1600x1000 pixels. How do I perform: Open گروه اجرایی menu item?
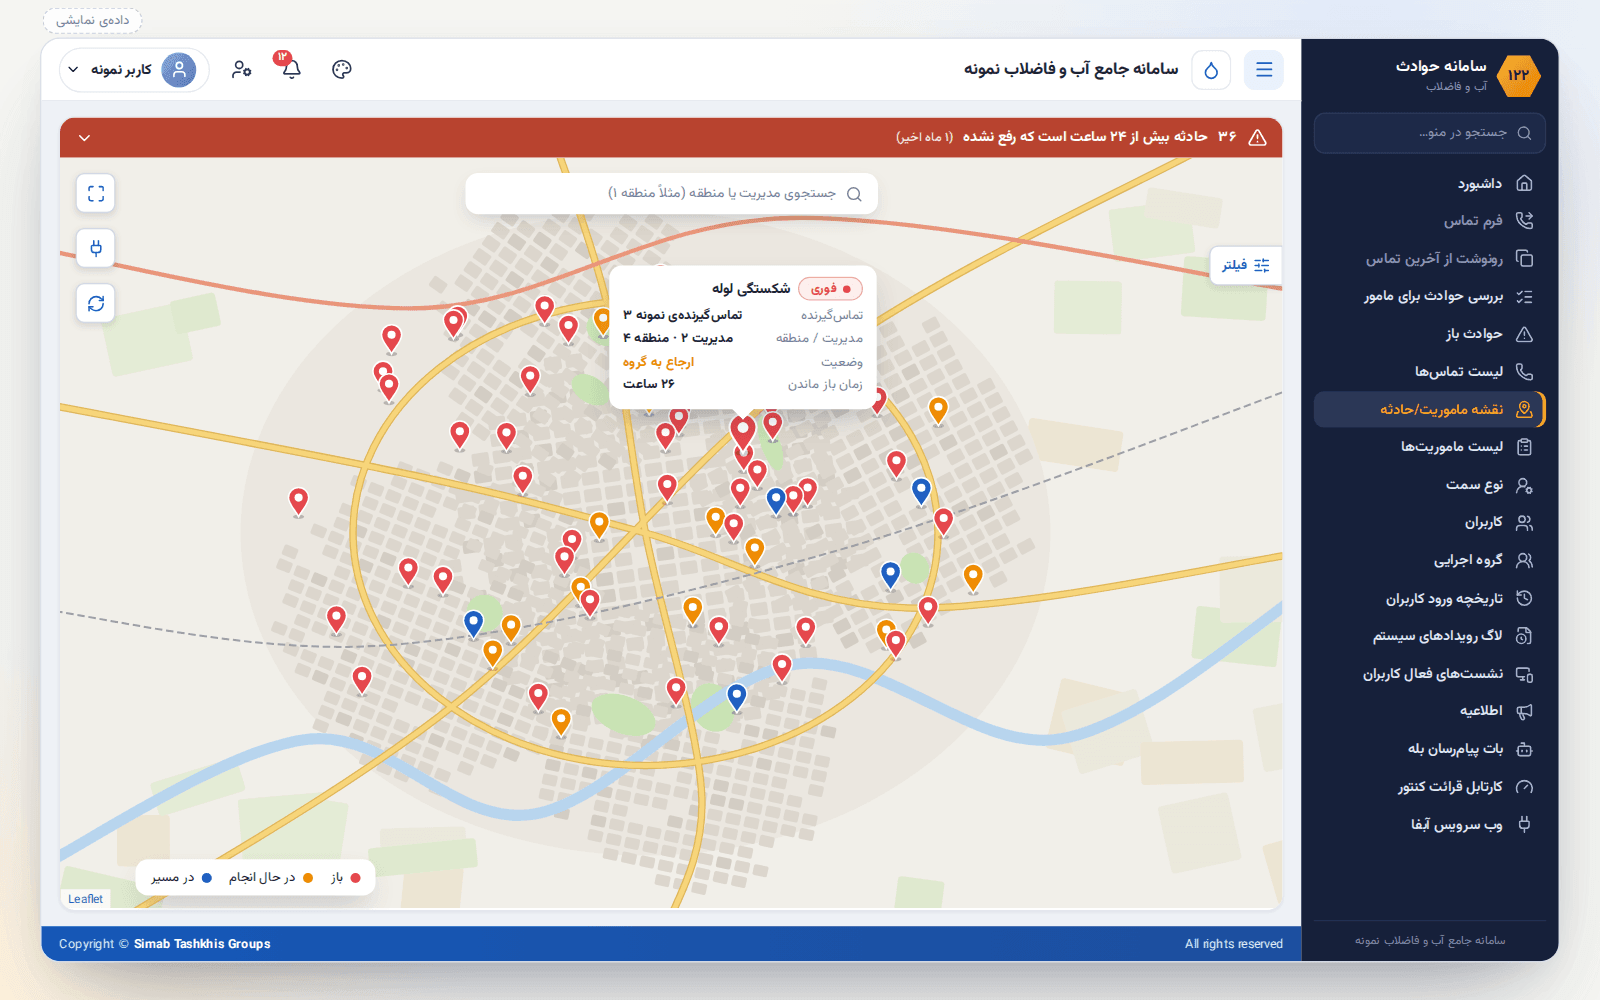pyautogui.click(x=1429, y=560)
